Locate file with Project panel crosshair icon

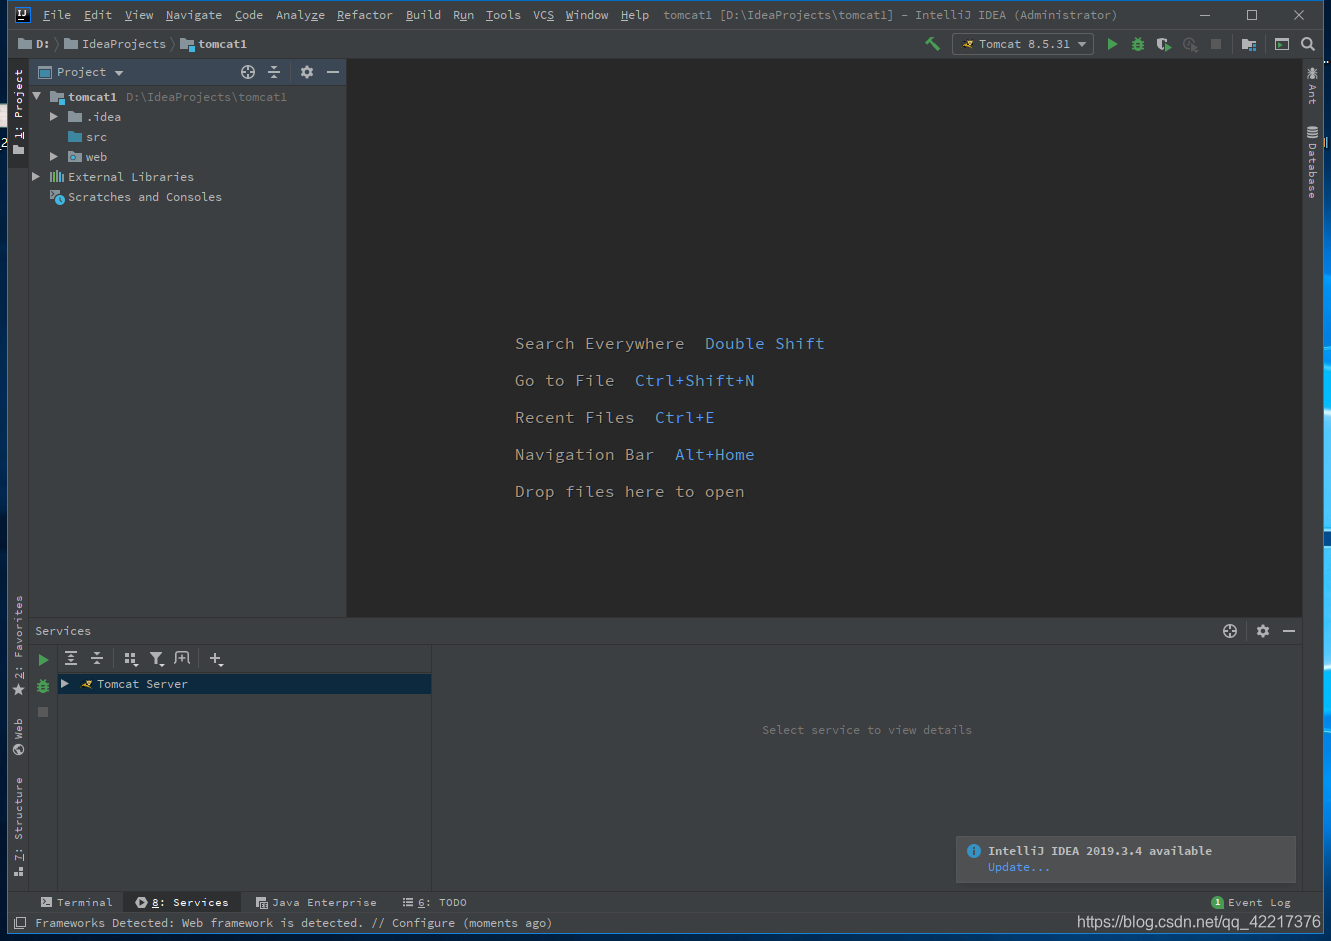(x=248, y=72)
